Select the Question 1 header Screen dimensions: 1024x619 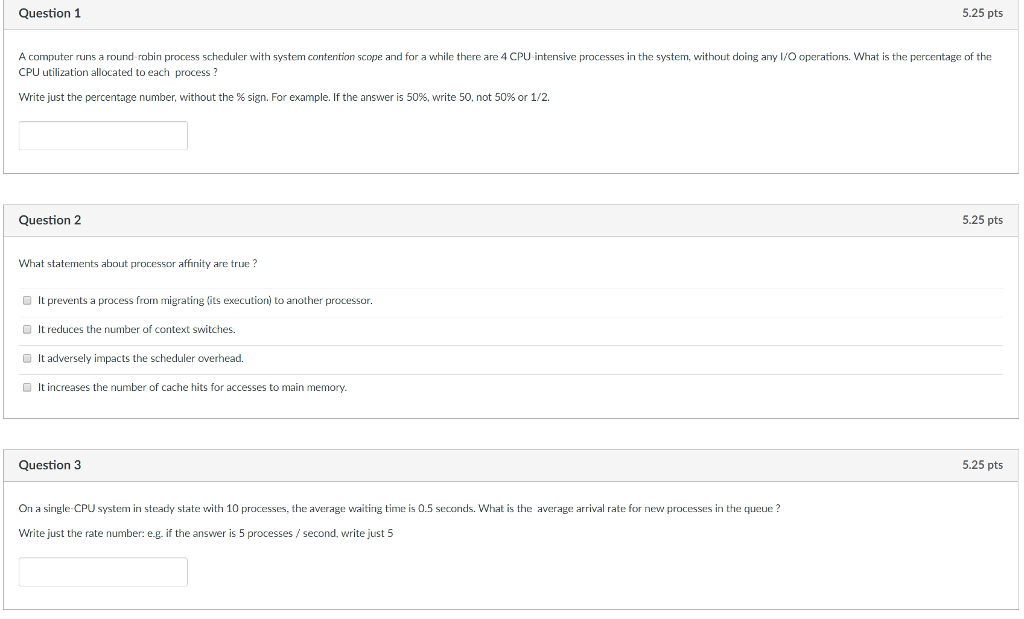click(50, 13)
